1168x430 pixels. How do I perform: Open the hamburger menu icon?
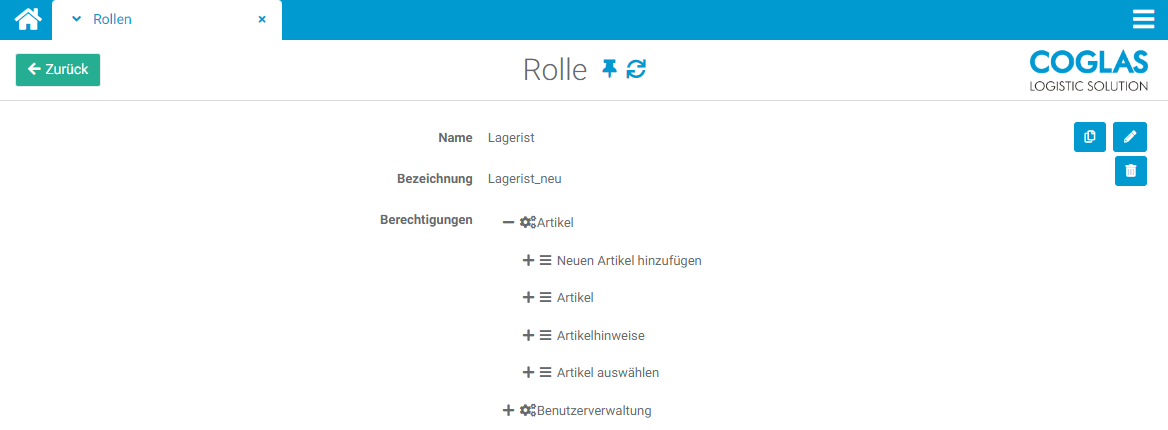pyautogui.click(x=1143, y=20)
